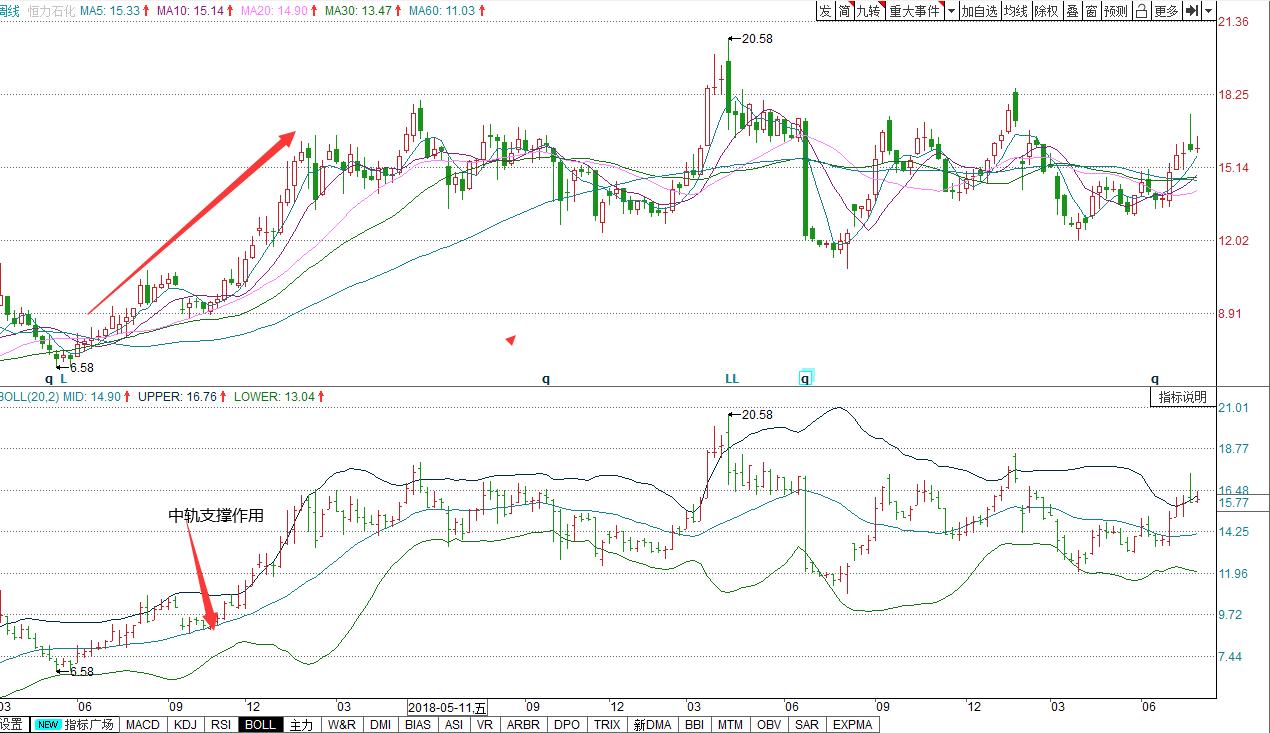The width and height of the screenshot is (1270, 733).
Task: Click the 指标说明 button
Action: 1182,397
